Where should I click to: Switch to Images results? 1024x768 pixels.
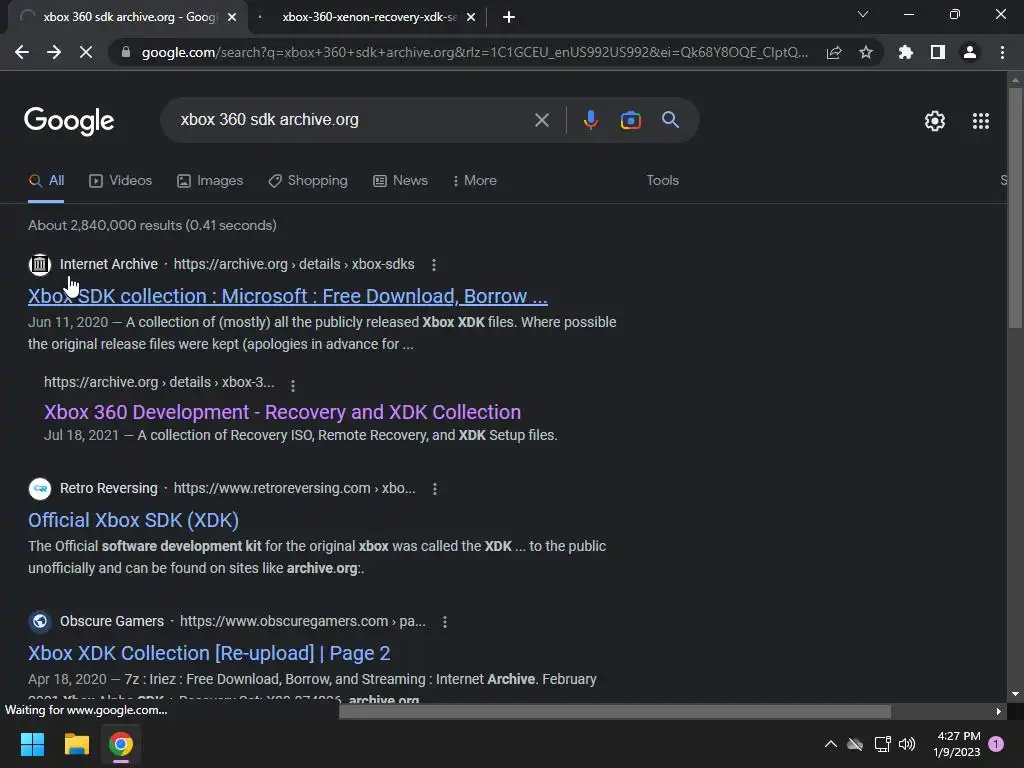tap(210, 181)
